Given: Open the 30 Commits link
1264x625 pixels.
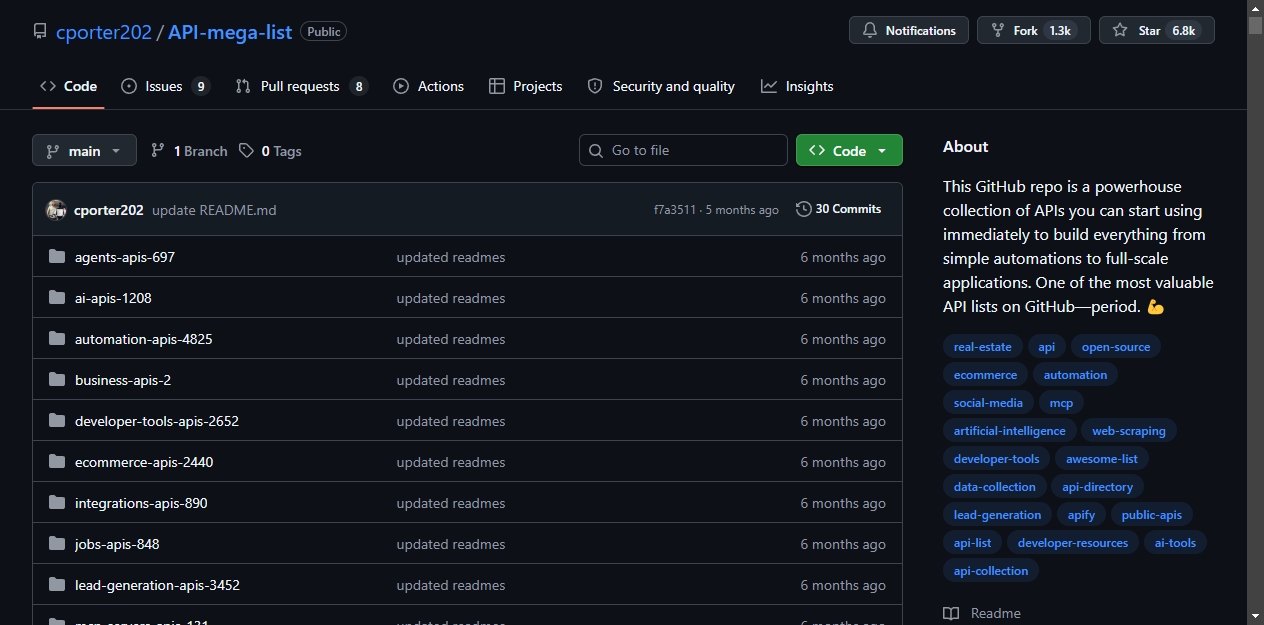Looking at the screenshot, I should [x=839, y=209].
